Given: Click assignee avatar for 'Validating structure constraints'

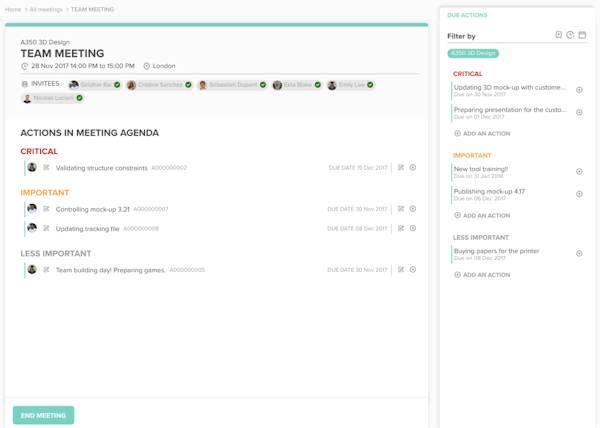Looking at the screenshot, I should coord(32,167).
